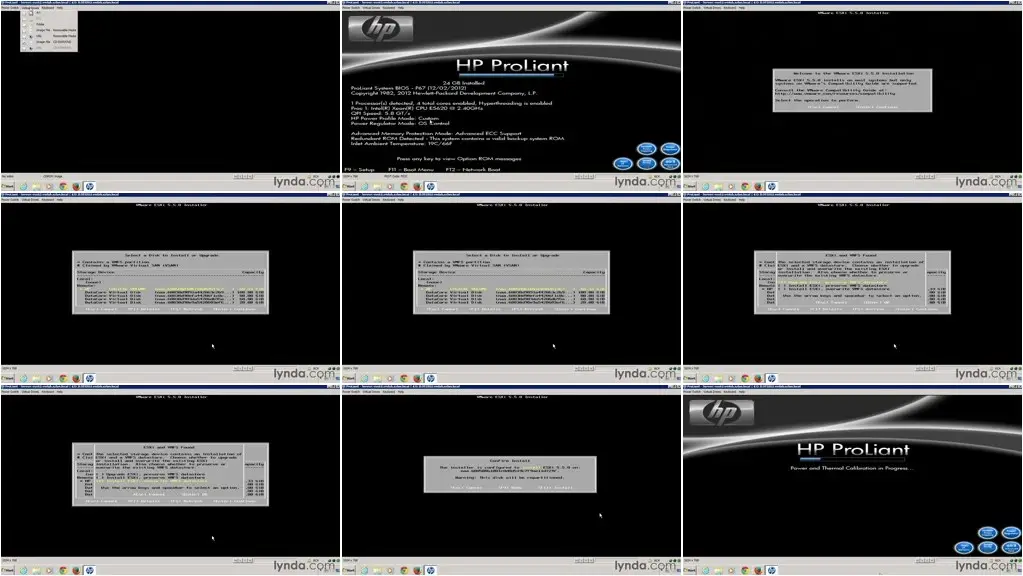This screenshot has width=1023, height=576.
Task: Open Firefox in the ESXi welcome dialog frame
Action: [x=758, y=187]
